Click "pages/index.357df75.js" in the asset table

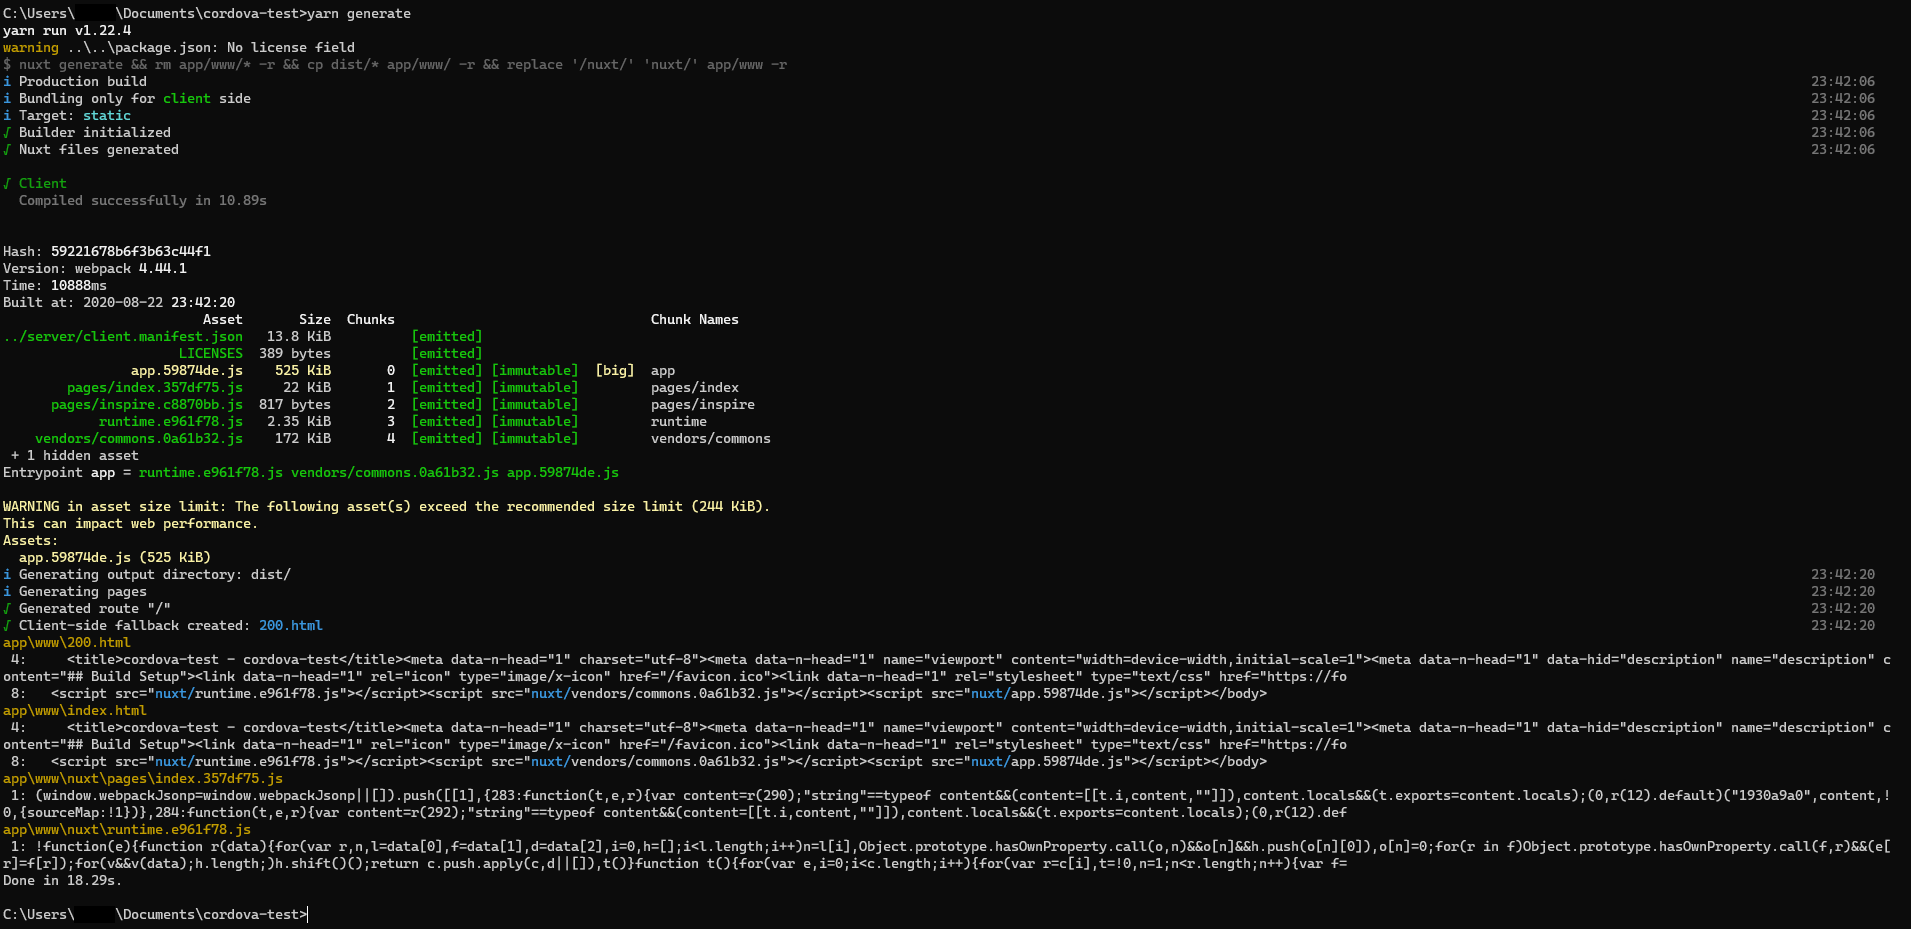point(155,387)
